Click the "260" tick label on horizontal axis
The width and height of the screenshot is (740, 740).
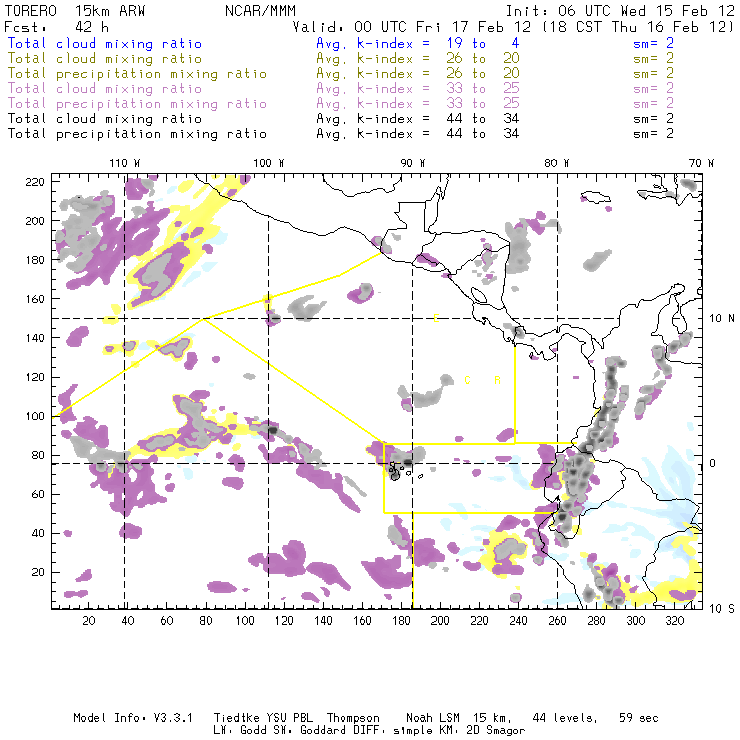click(x=557, y=621)
